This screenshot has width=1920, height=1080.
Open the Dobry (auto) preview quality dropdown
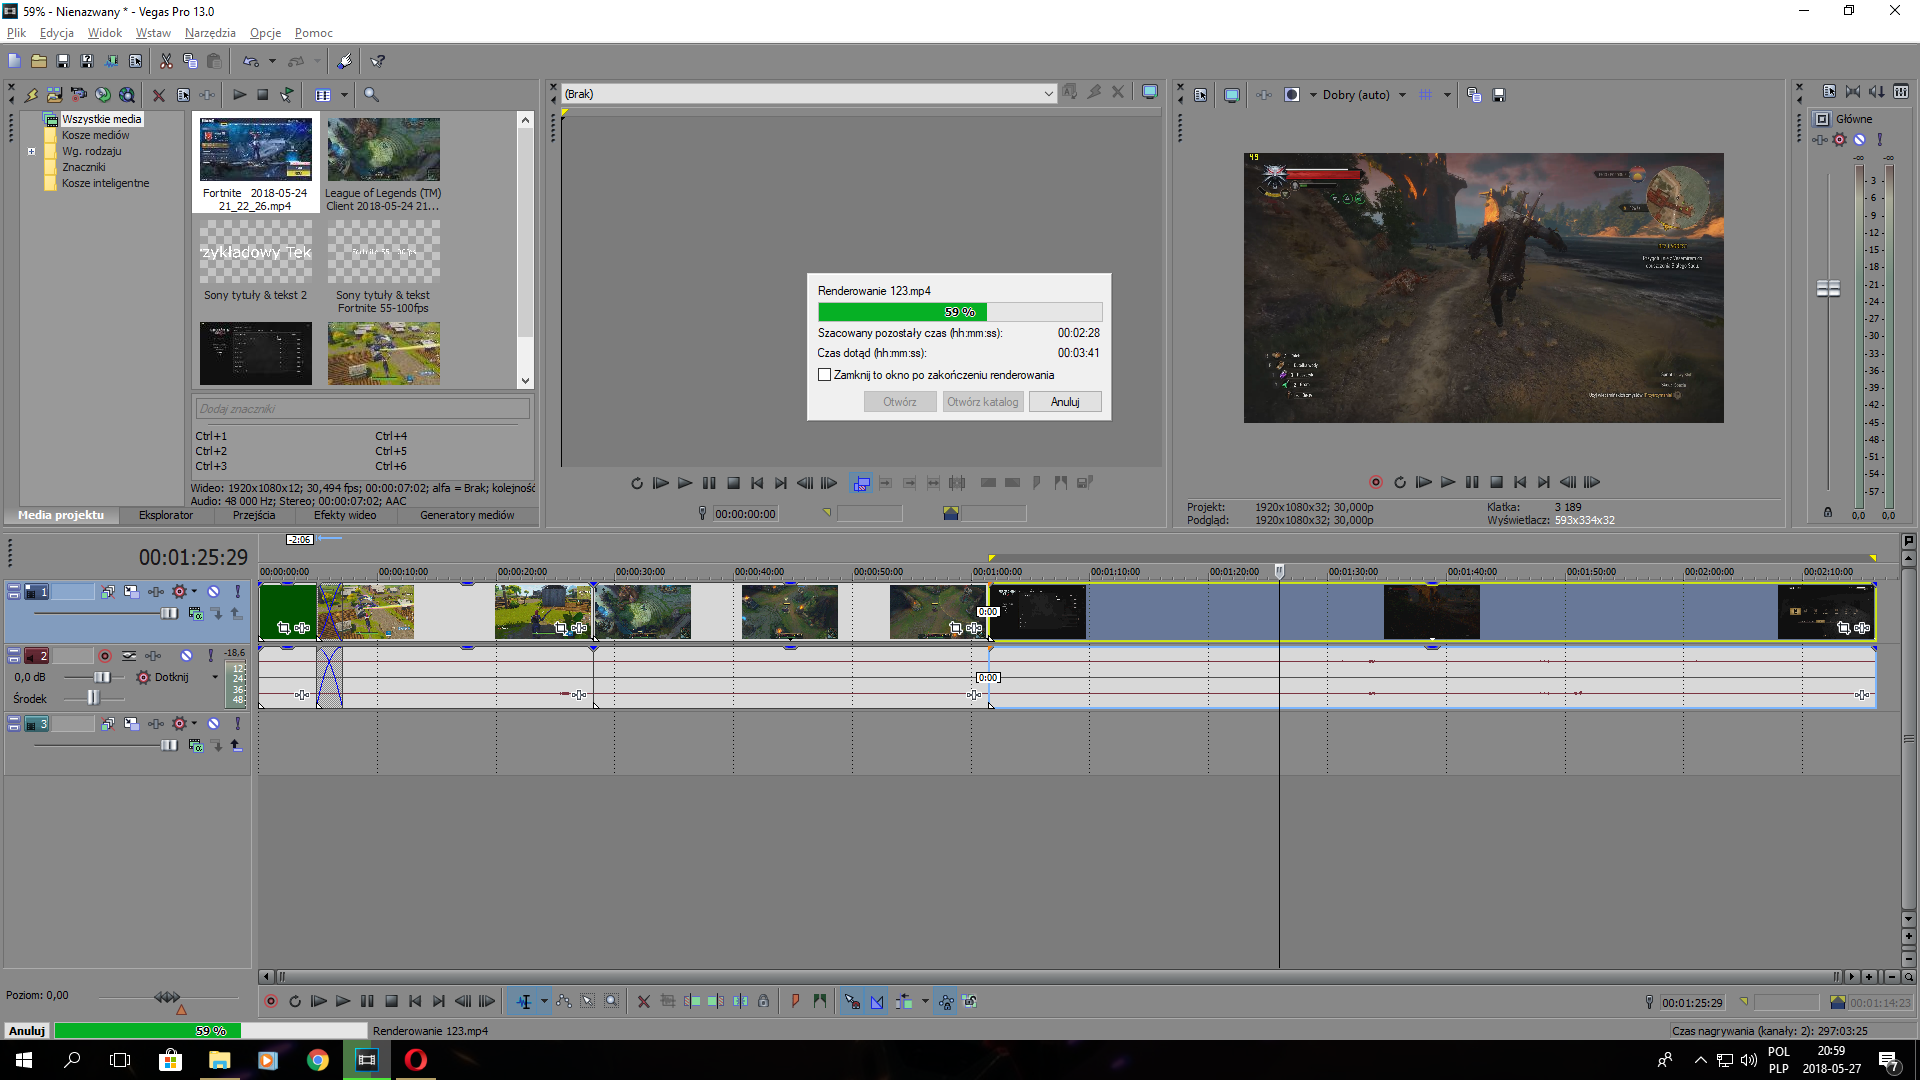(x=1402, y=95)
